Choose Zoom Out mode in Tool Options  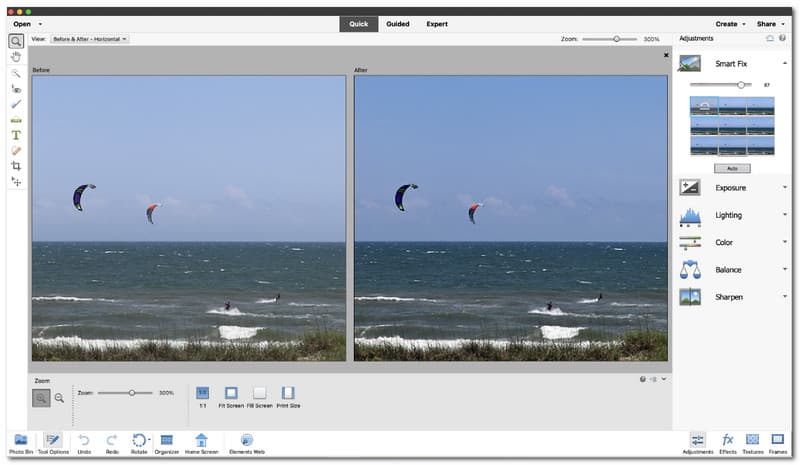(x=59, y=398)
